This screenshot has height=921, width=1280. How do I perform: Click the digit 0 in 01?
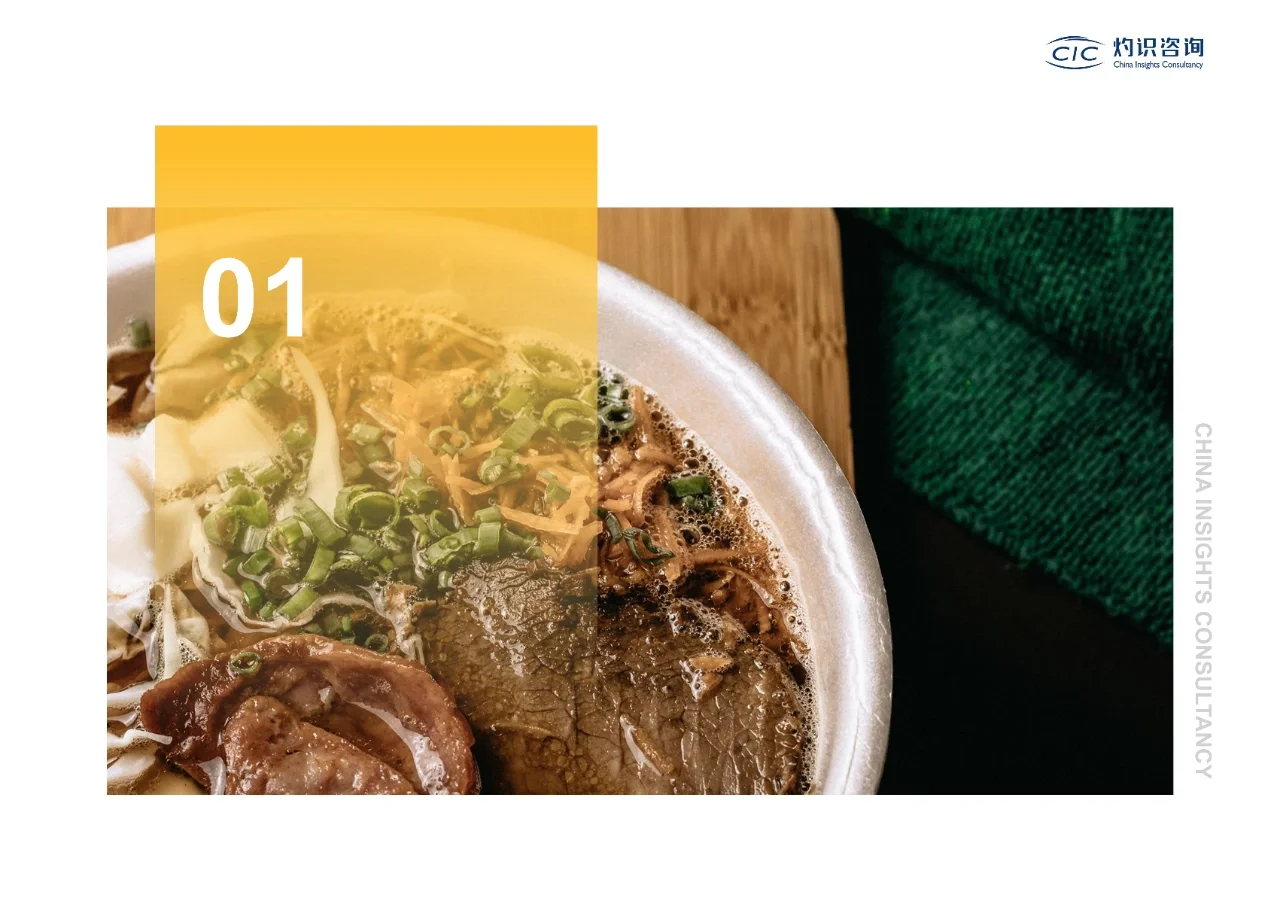tap(228, 299)
